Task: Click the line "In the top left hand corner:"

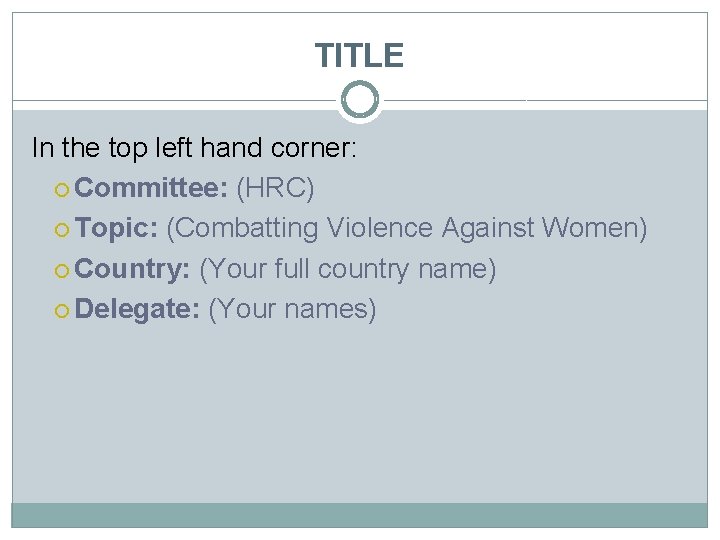Action: click(194, 148)
